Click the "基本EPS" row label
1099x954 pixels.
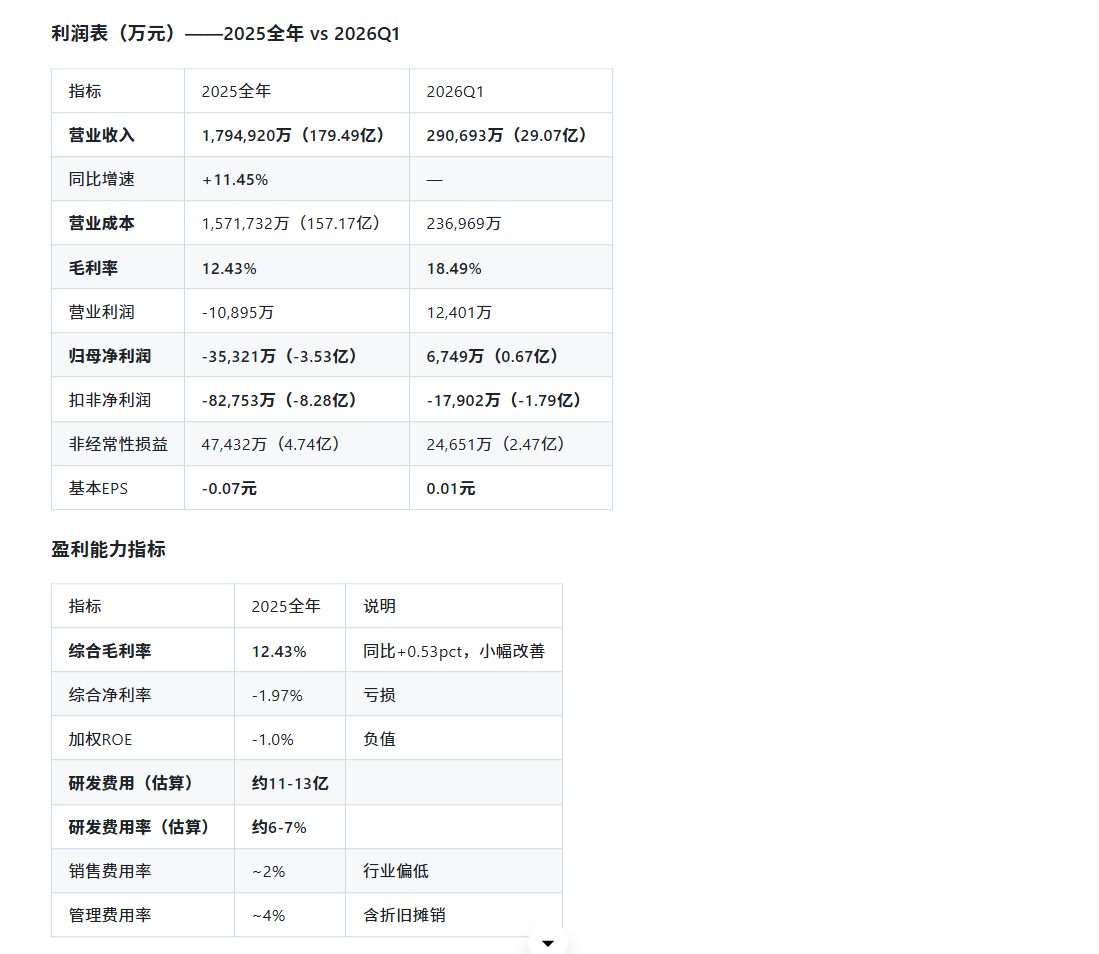coord(98,489)
